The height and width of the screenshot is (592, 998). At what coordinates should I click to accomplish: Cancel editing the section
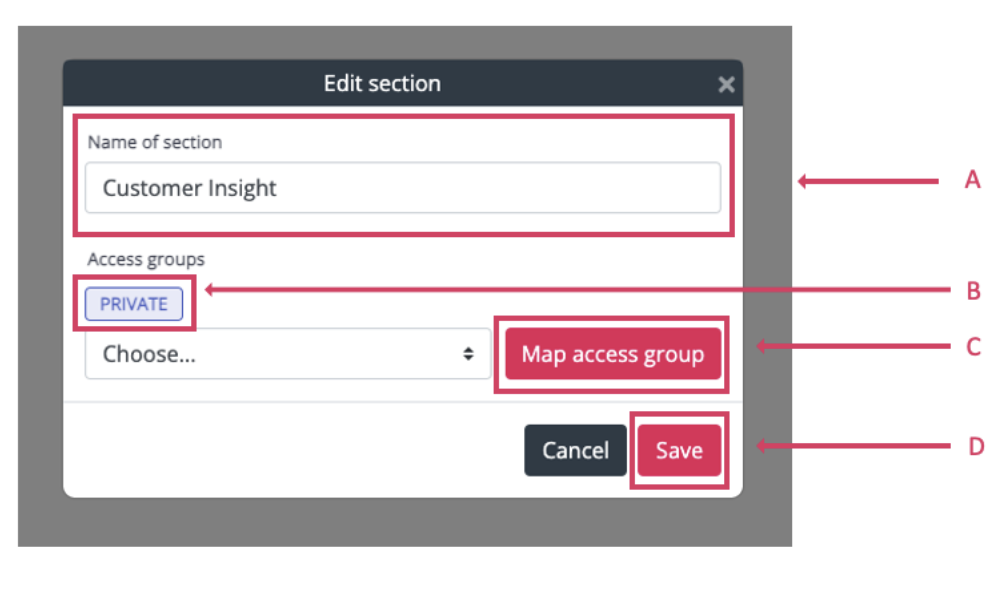click(x=575, y=450)
